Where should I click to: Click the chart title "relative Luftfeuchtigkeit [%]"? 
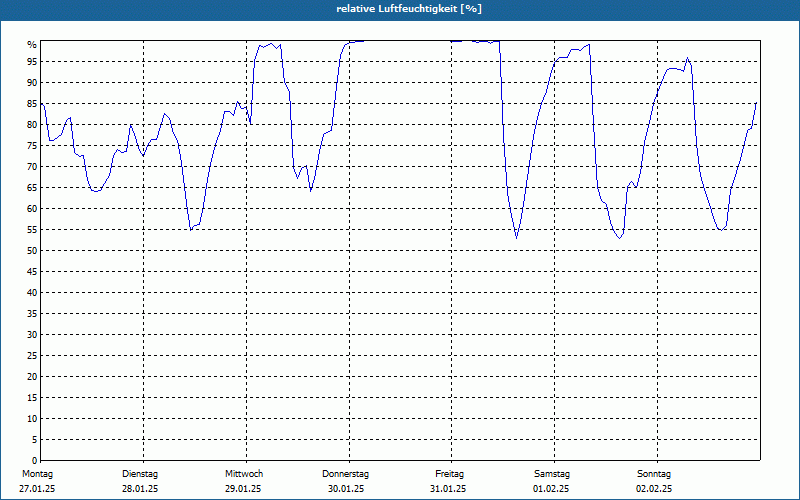tap(409, 9)
